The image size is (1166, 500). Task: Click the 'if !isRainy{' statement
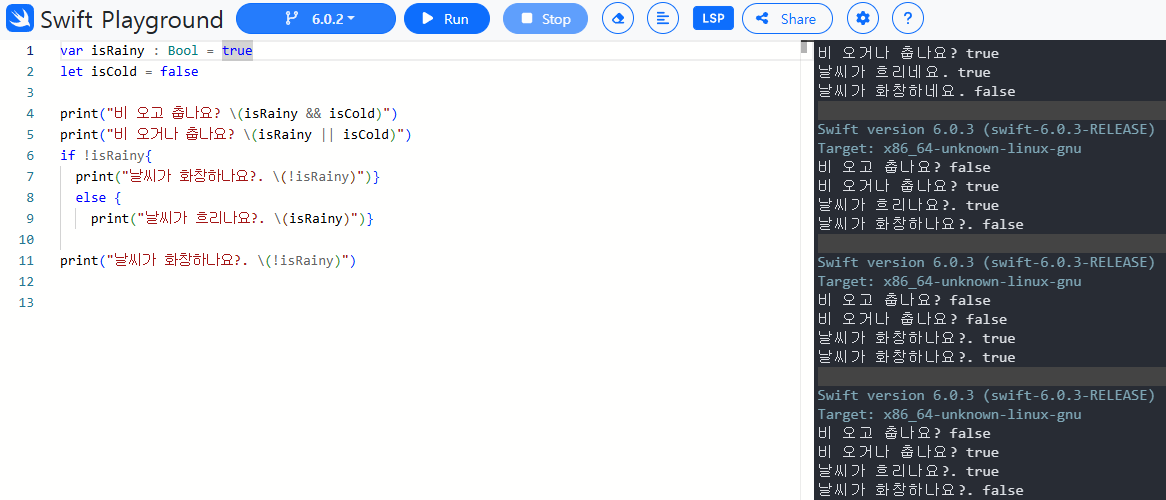click(x=106, y=156)
